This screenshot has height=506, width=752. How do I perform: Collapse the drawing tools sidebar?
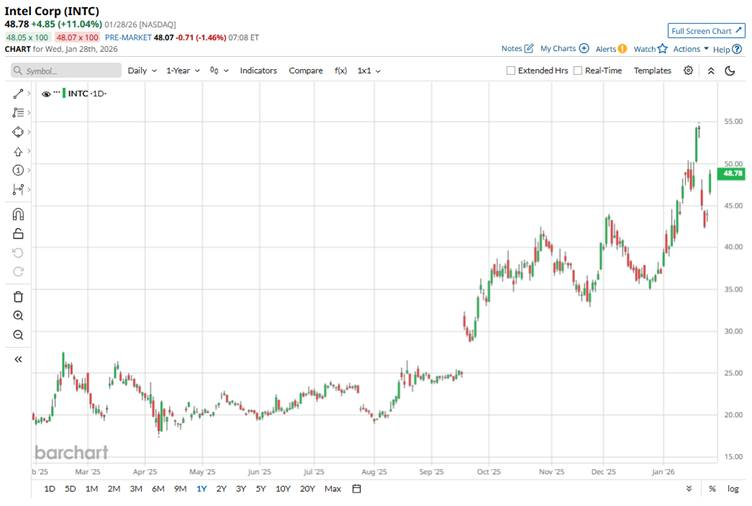(x=18, y=359)
